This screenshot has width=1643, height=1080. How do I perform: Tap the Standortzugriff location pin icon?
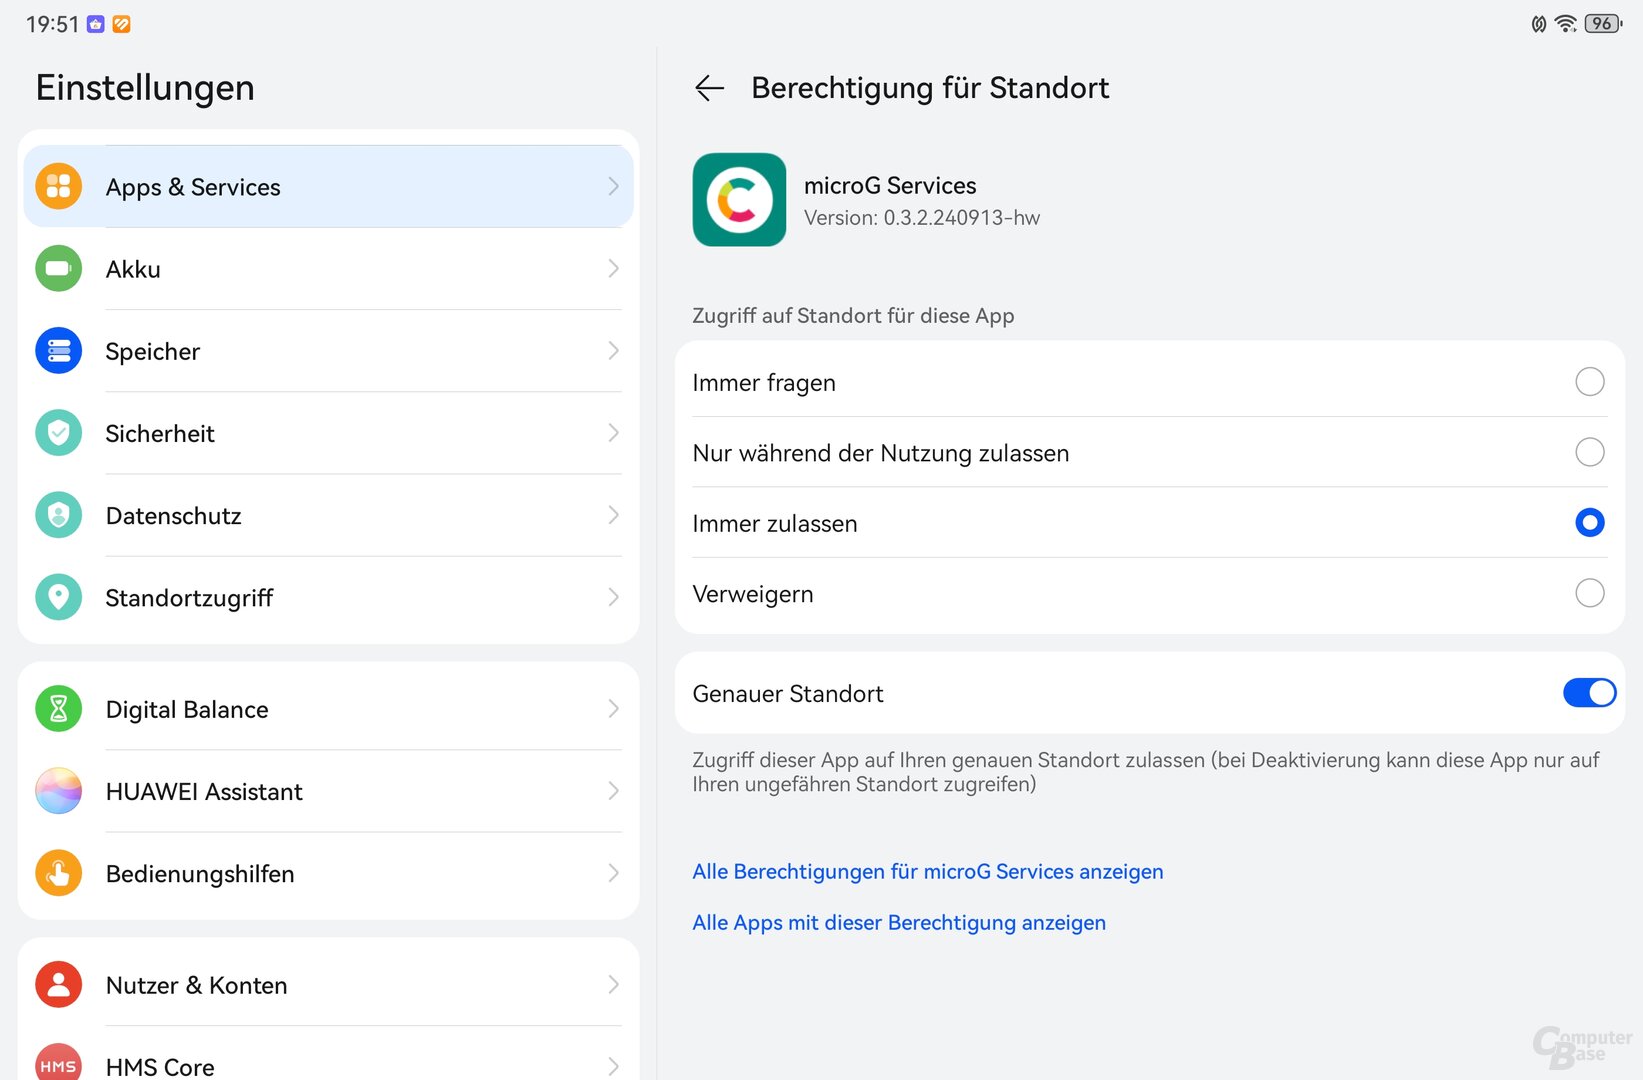[59, 597]
